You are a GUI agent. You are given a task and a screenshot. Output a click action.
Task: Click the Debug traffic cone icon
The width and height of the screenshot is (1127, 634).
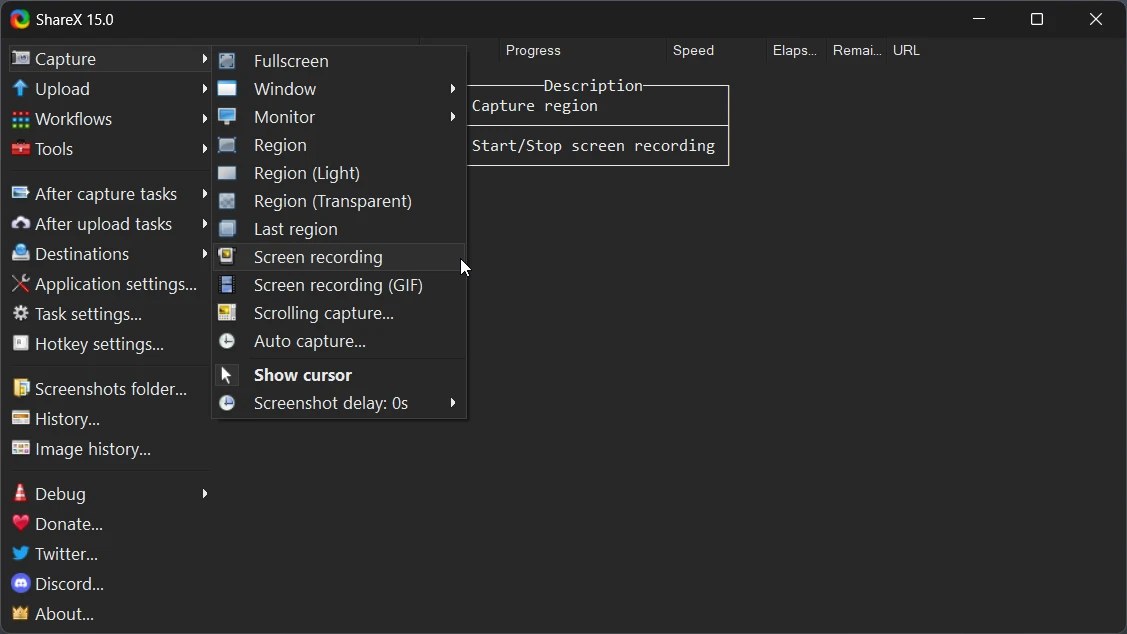[x=20, y=493]
